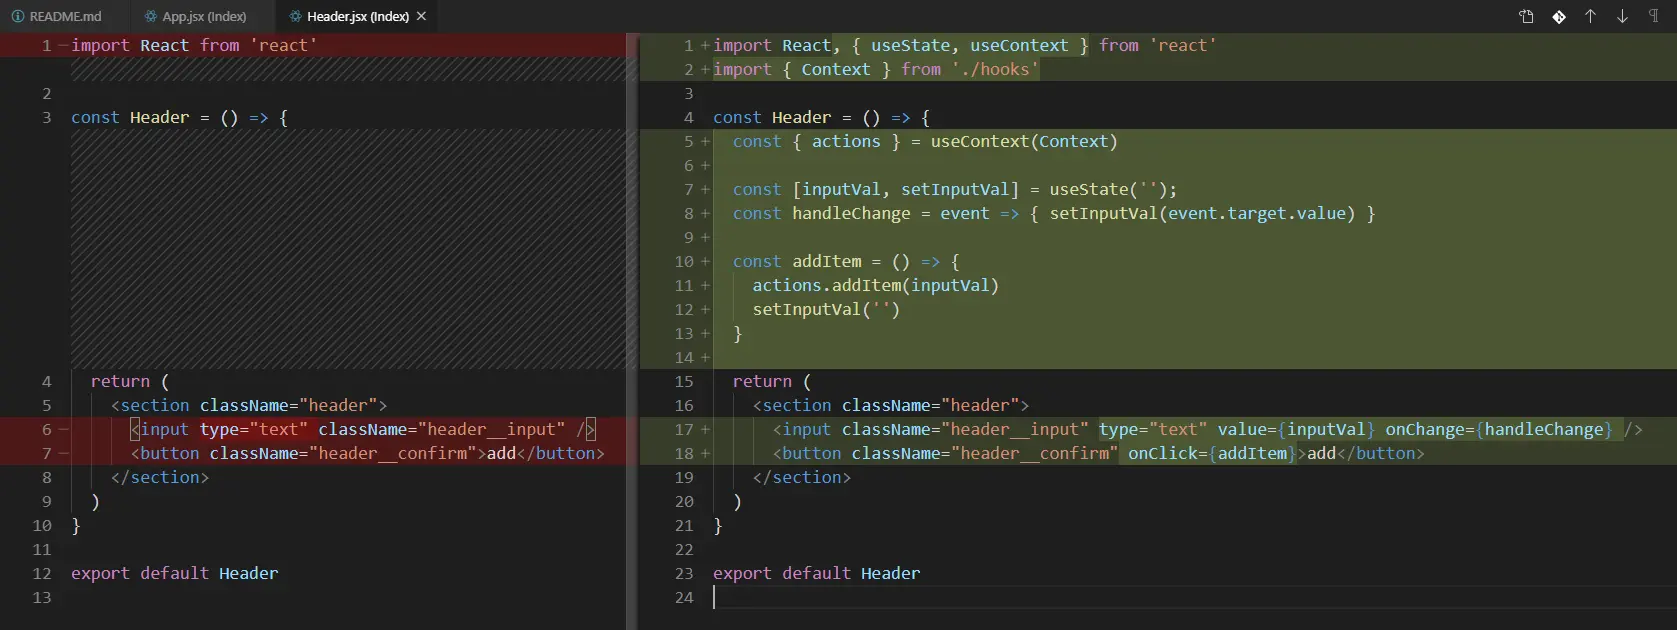Click line number 14 in right pane gutter
Screen dimensions: 1677x630
684,357
